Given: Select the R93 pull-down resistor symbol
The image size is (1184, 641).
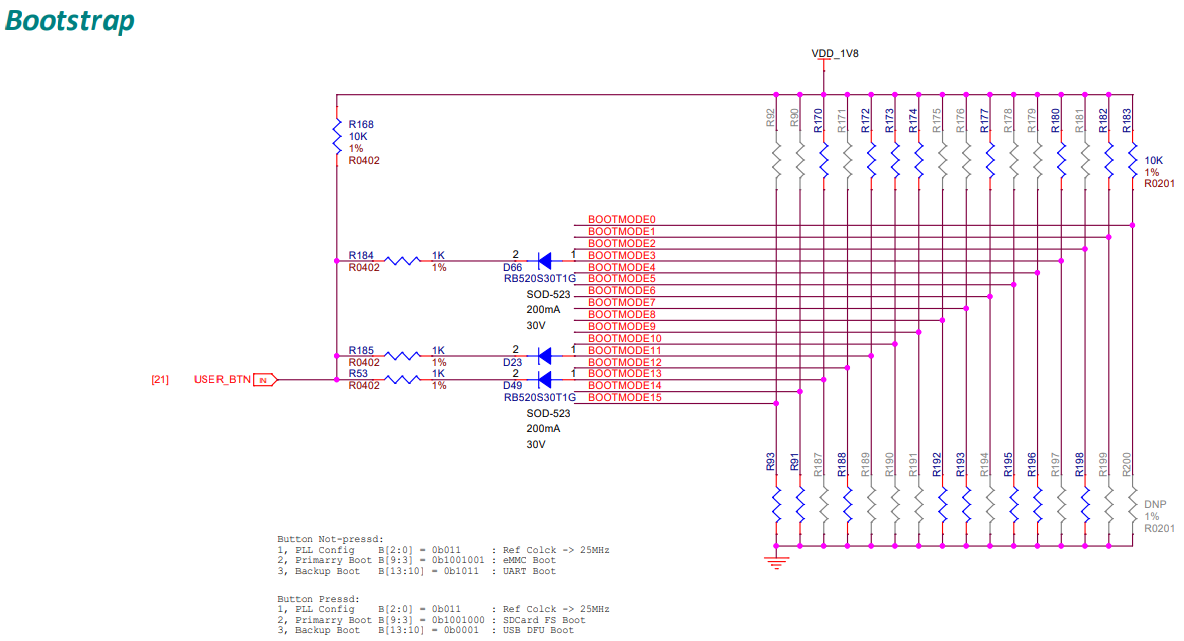Looking at the screenshot, I should [x=777, y=505].
